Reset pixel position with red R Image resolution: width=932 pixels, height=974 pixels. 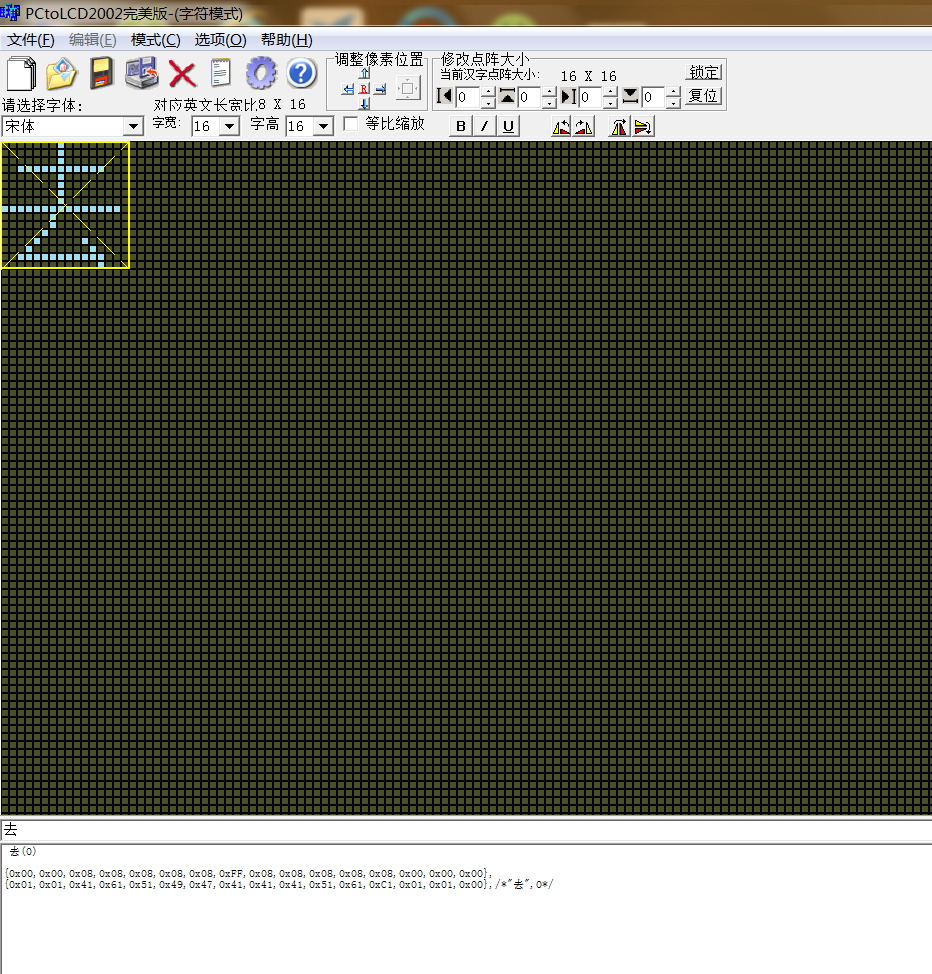pos(363,89)
